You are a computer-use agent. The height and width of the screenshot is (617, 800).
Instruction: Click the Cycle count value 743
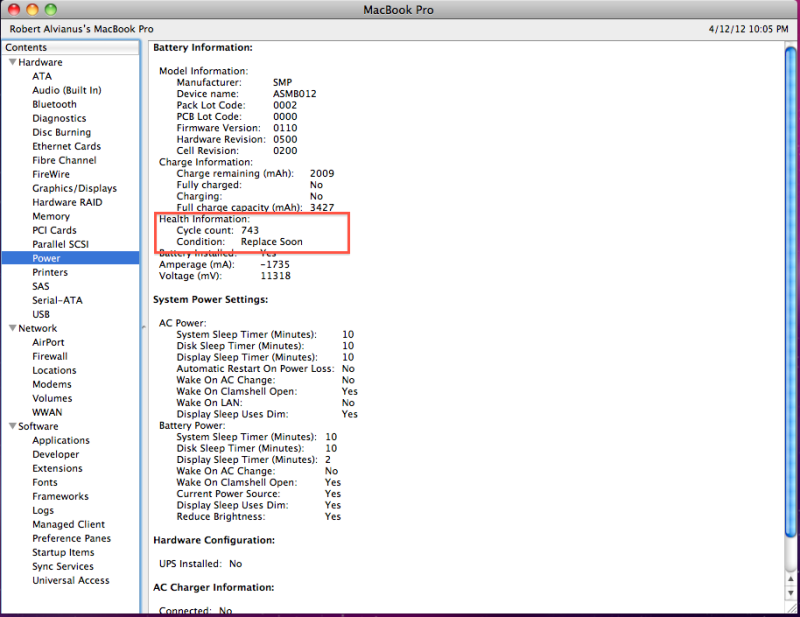250,230
